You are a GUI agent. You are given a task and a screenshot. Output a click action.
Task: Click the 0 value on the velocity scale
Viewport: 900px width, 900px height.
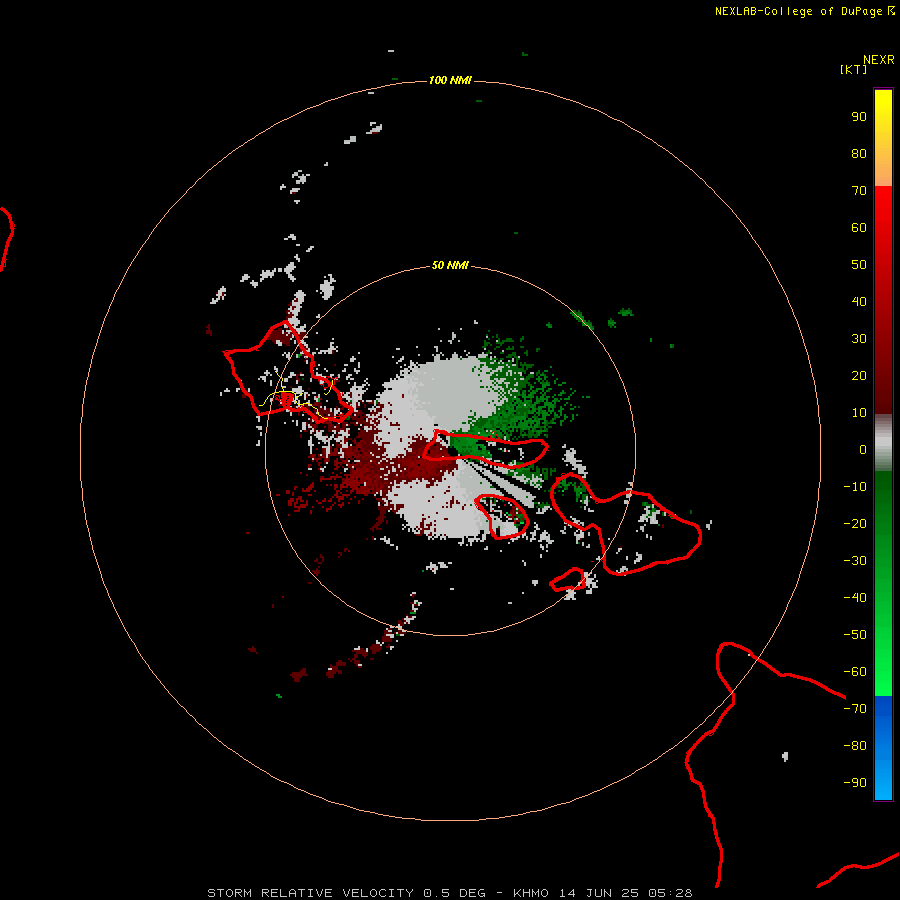click(x=863, y=450)
